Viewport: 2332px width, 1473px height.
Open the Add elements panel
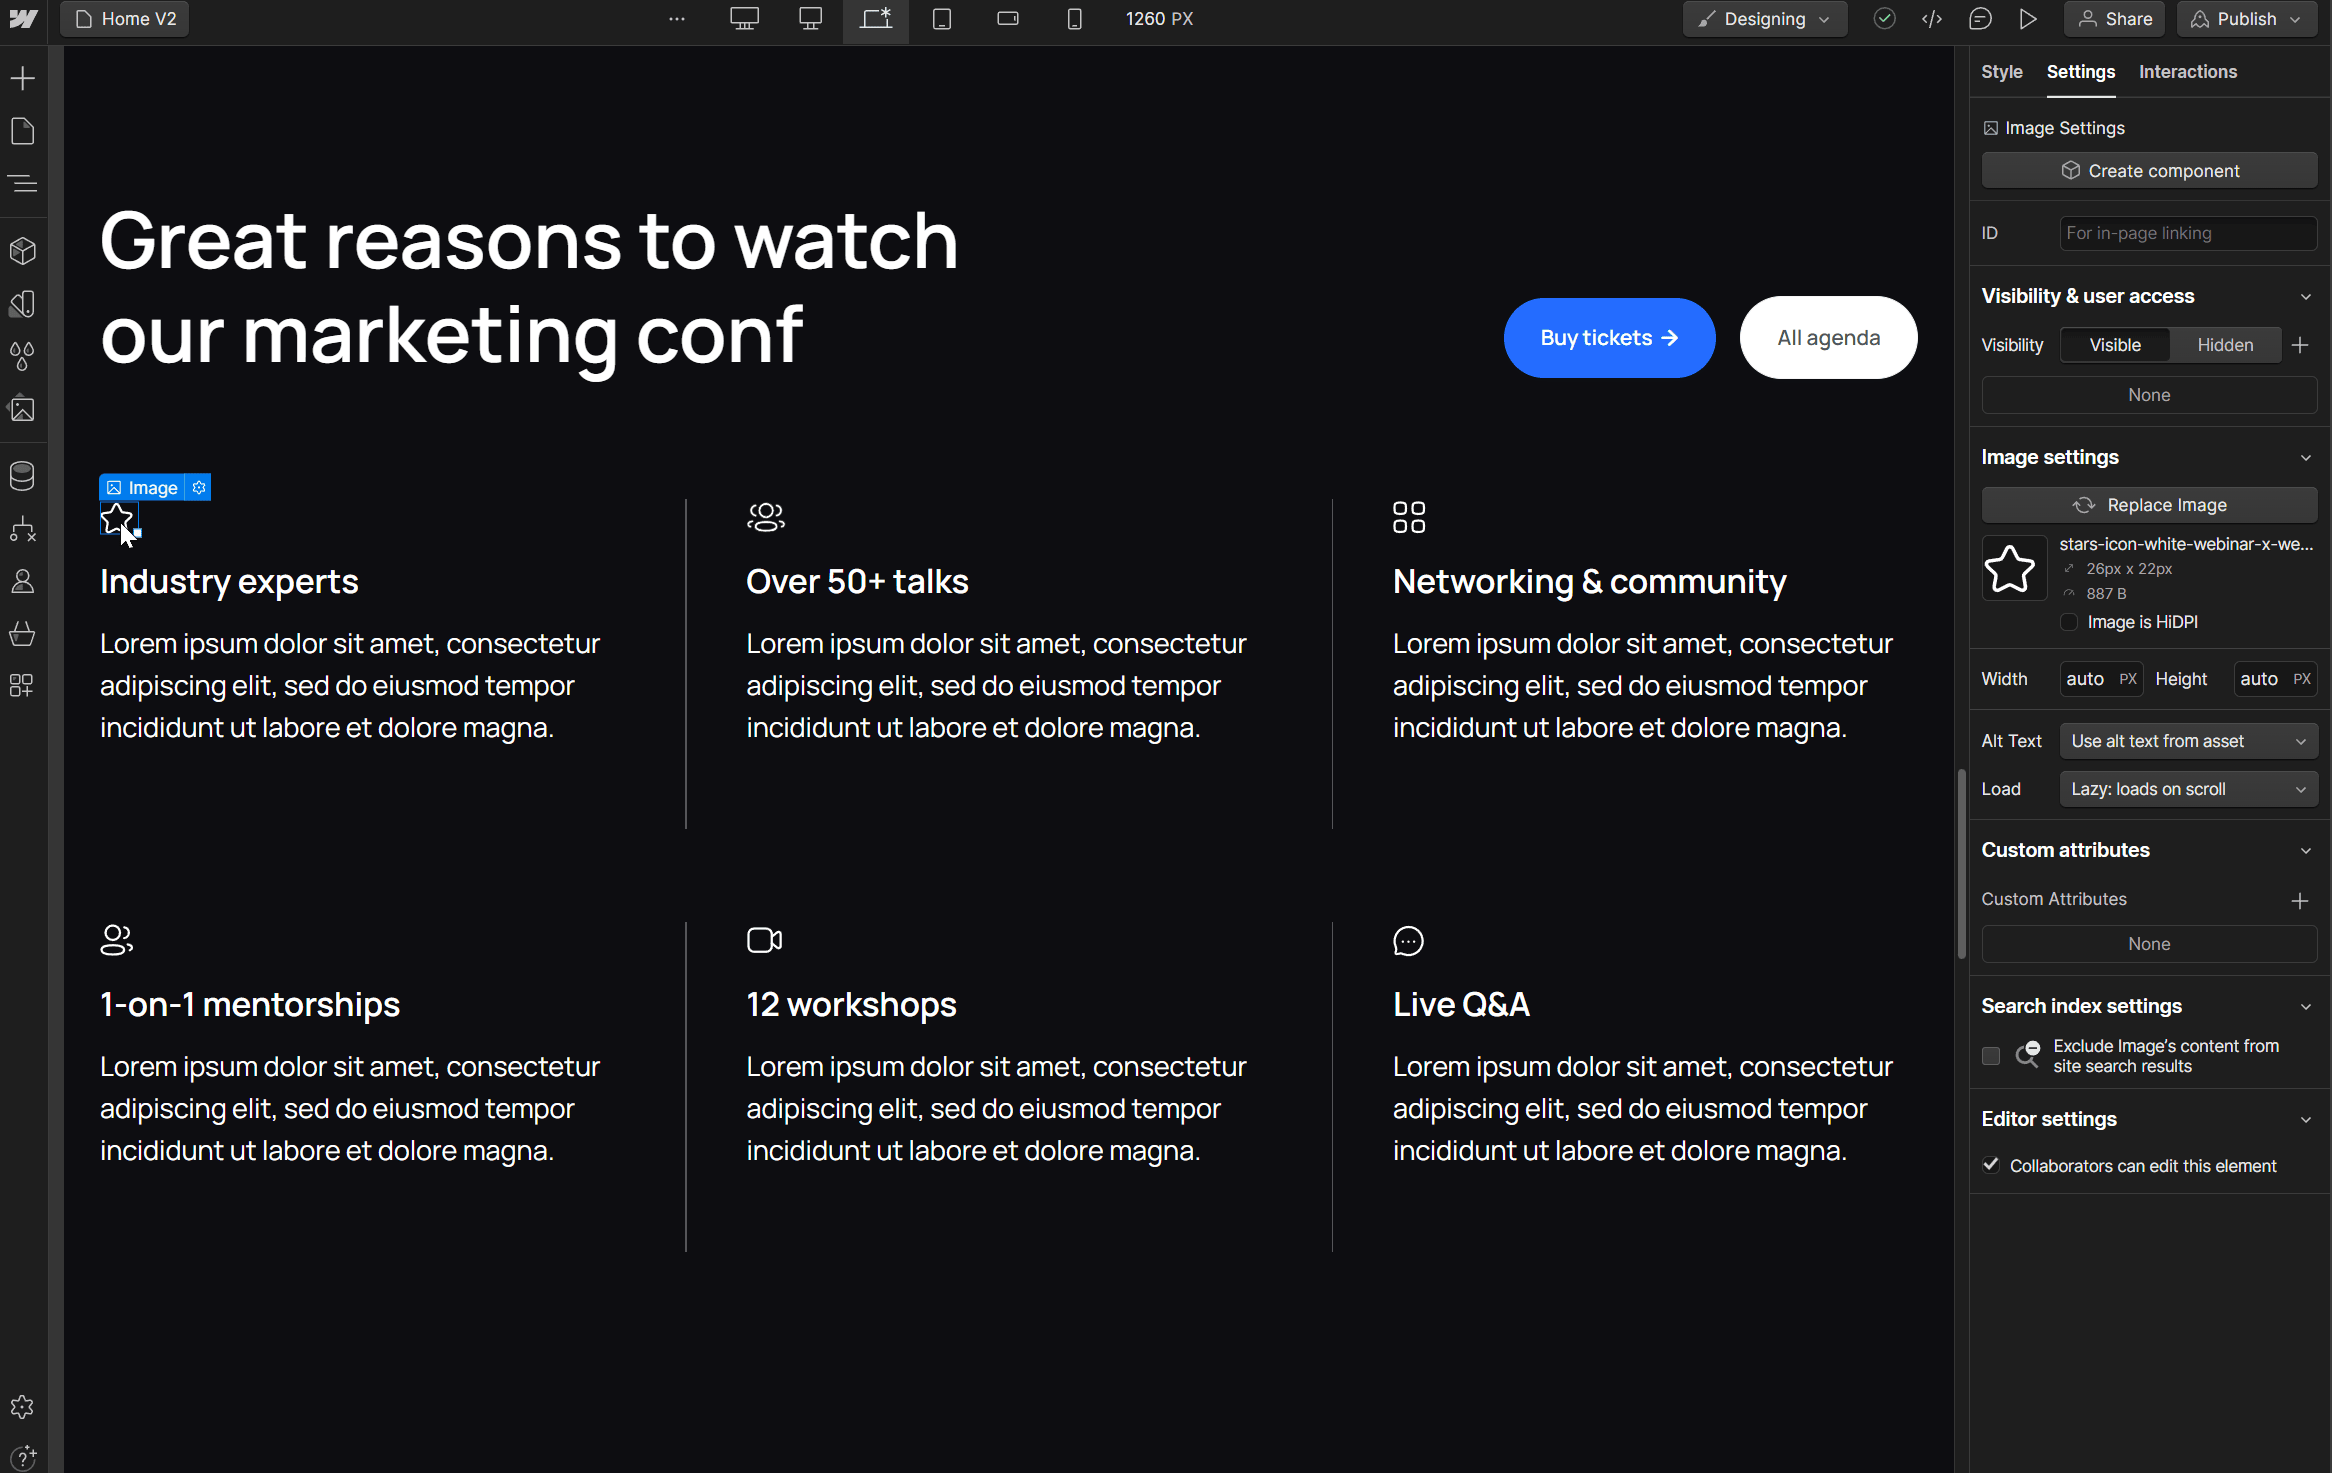pos(22,78)
